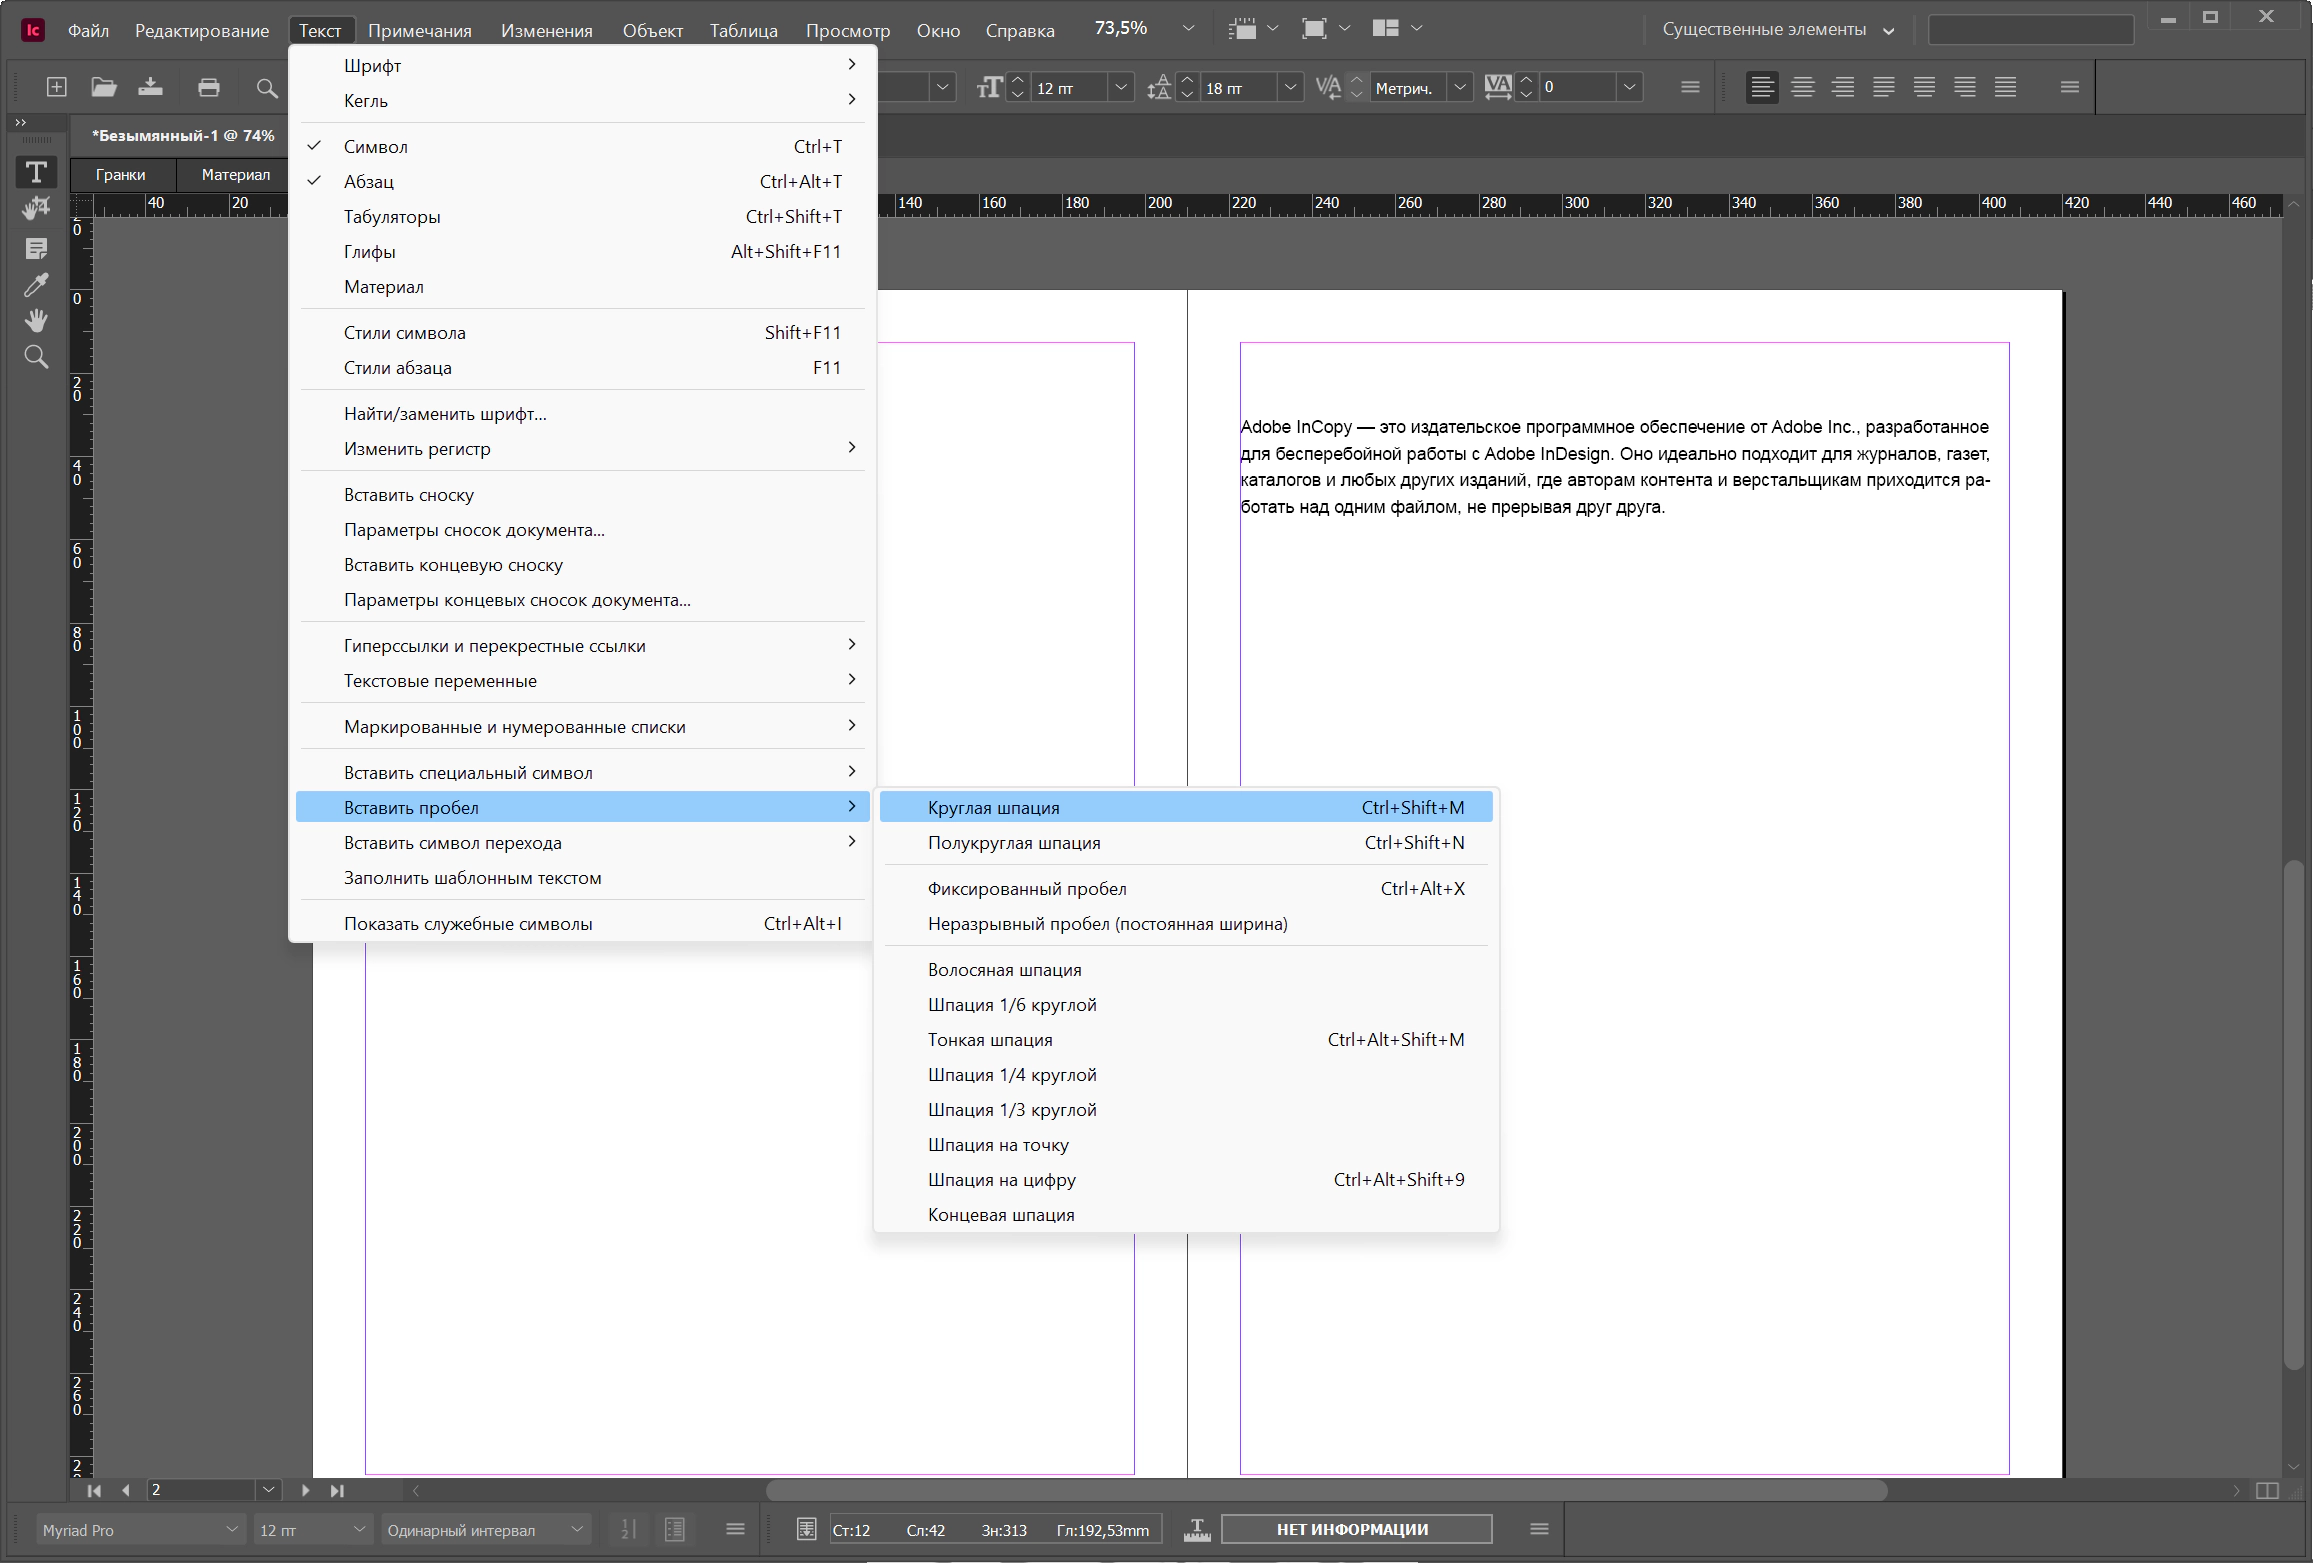Open the Файл menu

(88, 31)
